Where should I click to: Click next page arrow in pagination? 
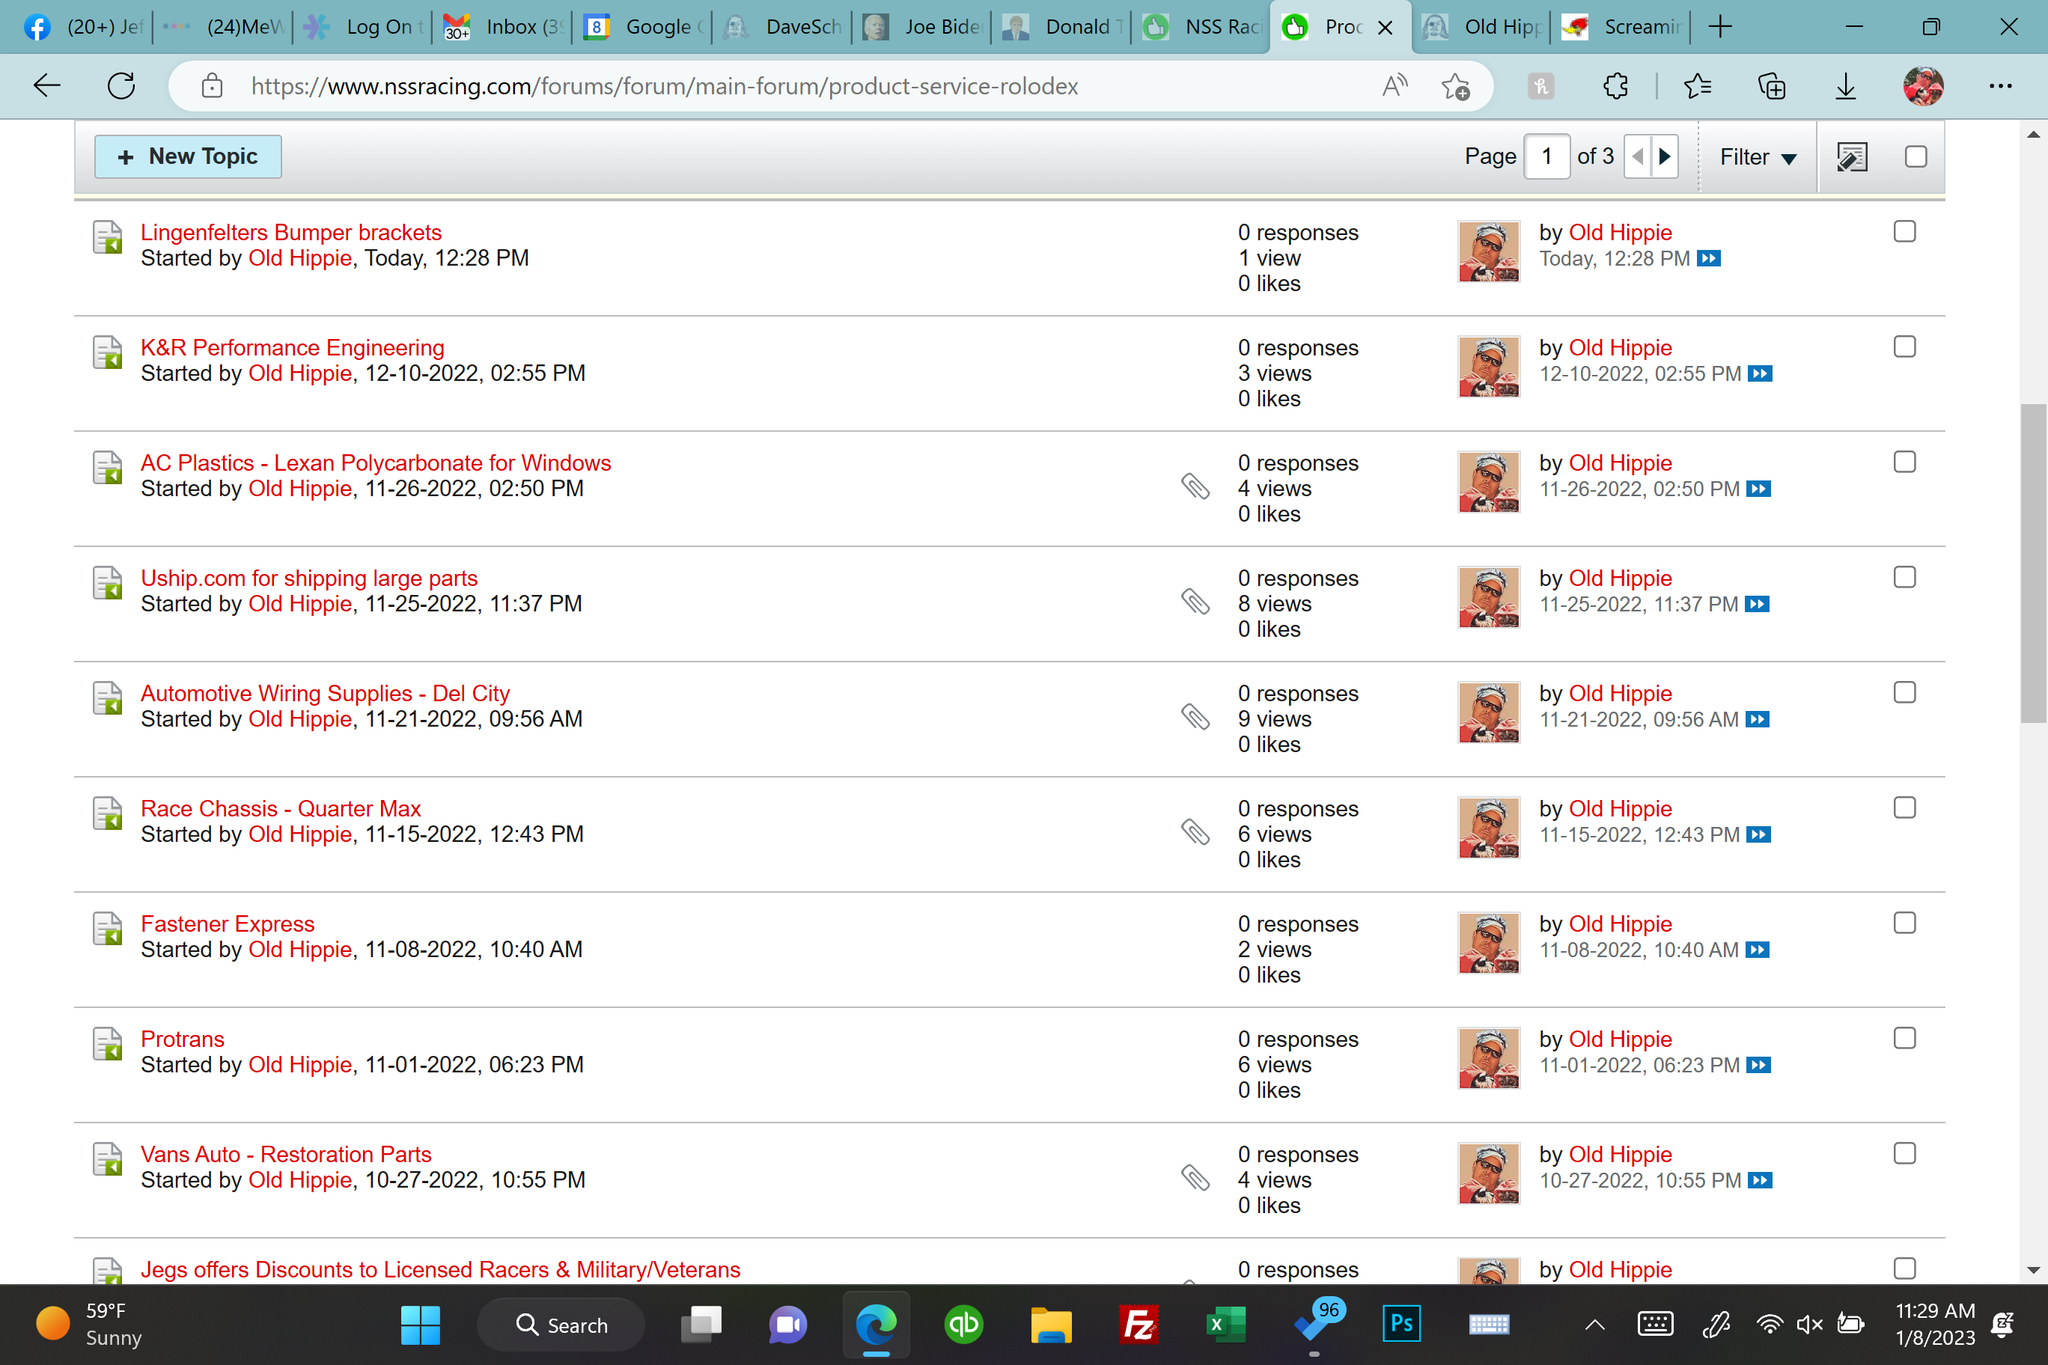click(1665, 157)
